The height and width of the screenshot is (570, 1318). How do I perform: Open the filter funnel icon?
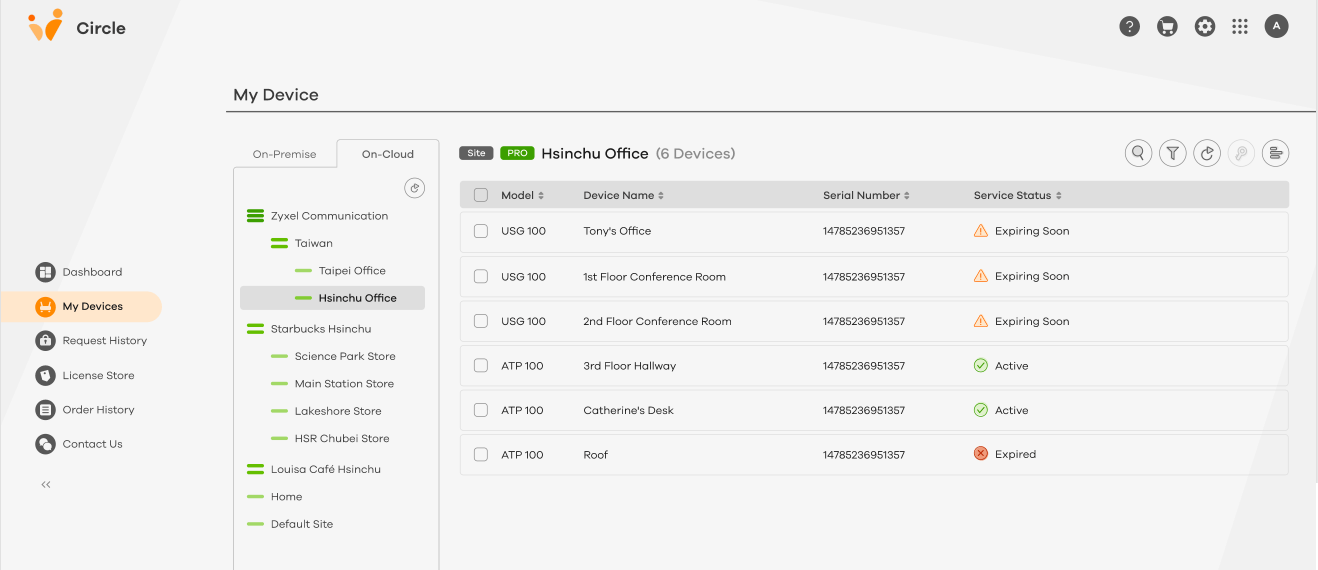[x=1172, y=153]
